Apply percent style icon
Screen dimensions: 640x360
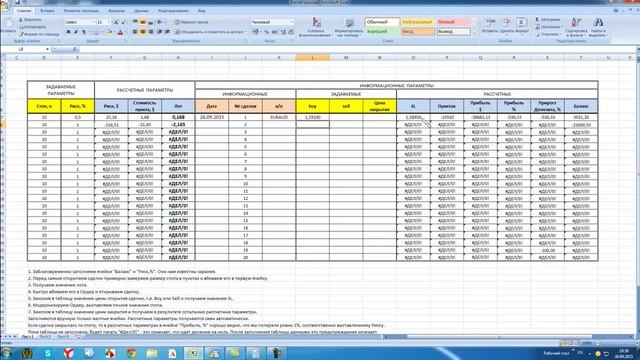[266, 32]
